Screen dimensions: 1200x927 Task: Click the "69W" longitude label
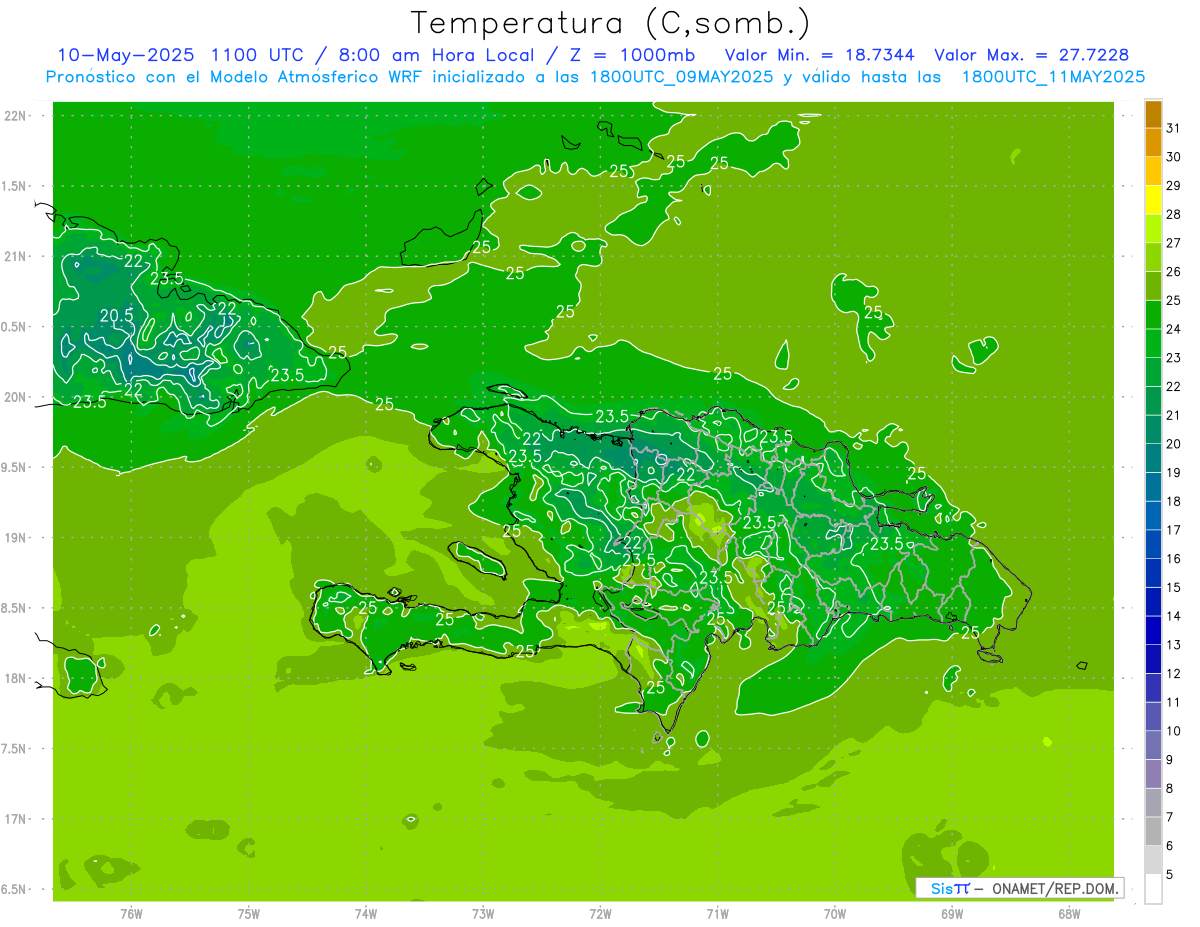coord(952,914)
